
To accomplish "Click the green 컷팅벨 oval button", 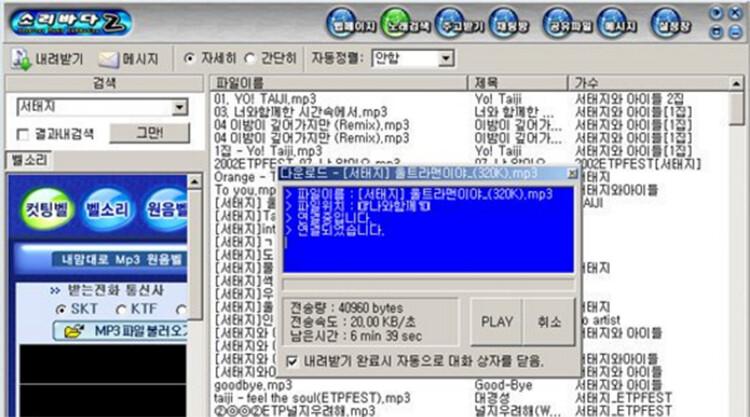I will 47,209.
